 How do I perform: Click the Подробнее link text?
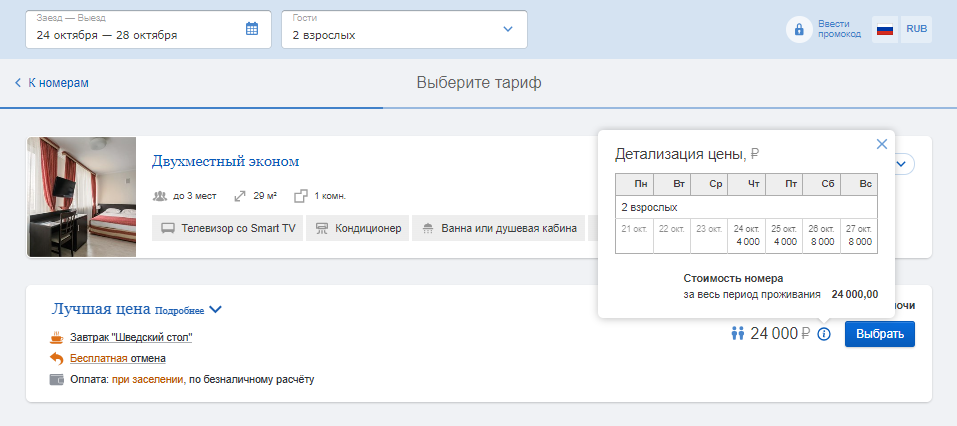[179, 311]
